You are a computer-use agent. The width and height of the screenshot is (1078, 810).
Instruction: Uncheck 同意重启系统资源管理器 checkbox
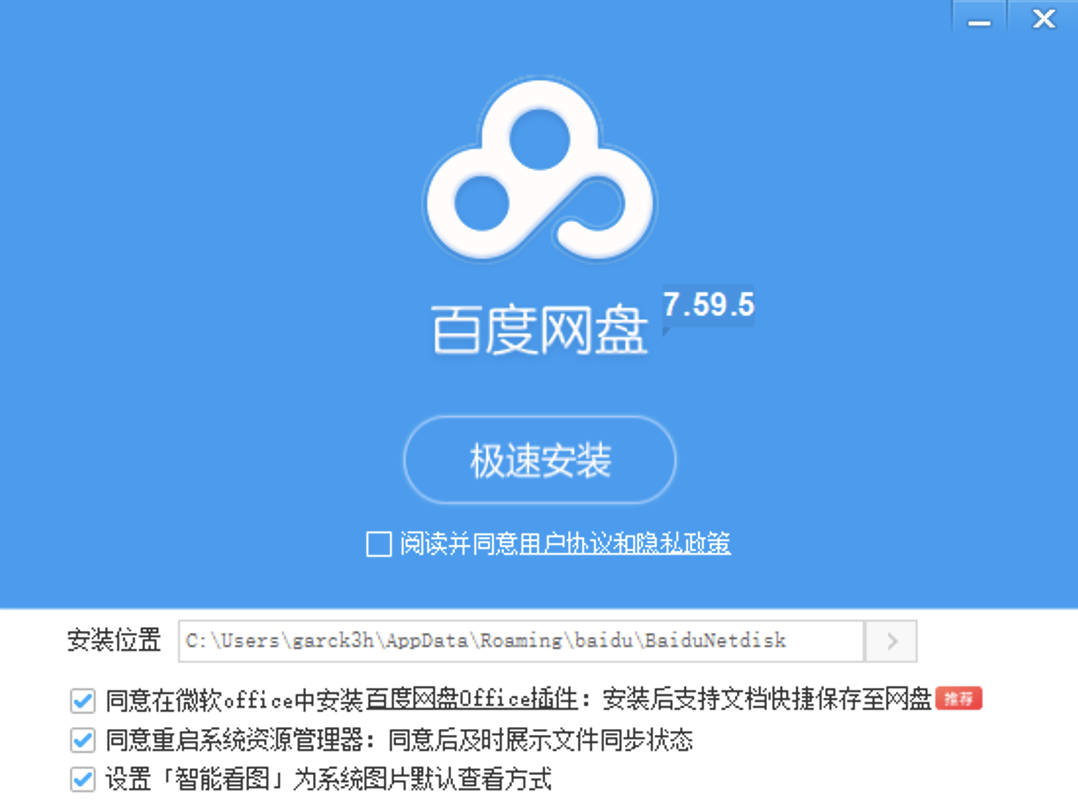pos(82,741)
